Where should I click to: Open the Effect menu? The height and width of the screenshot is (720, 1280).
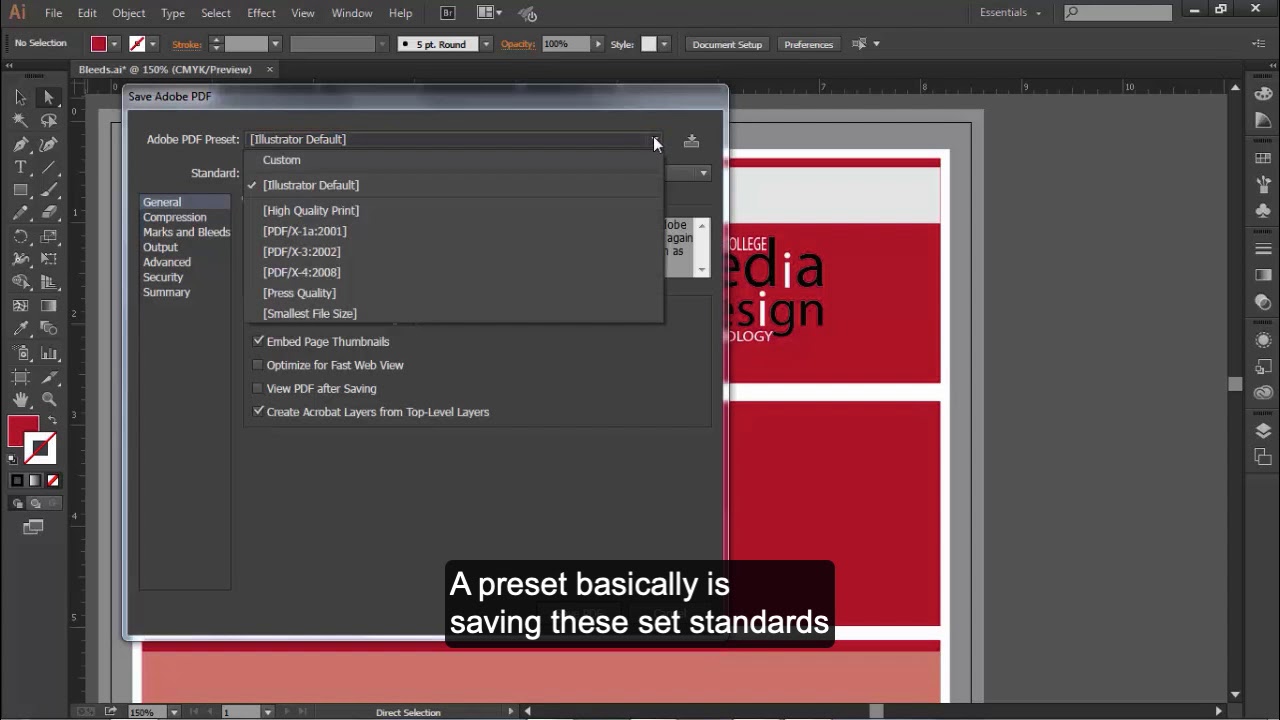pos(261,13)
